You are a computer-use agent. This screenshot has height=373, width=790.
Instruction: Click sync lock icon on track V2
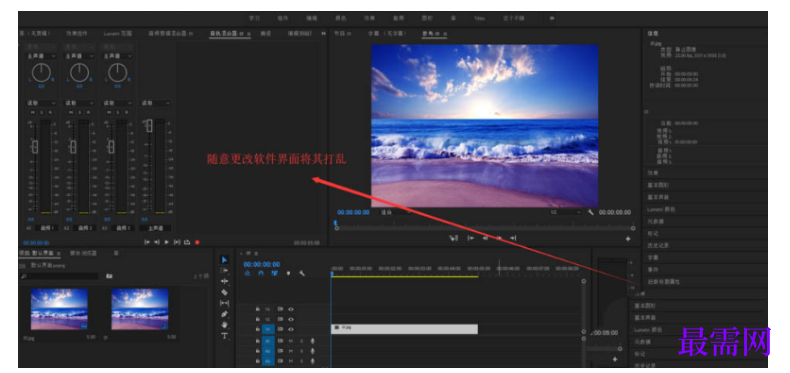pos(280,319)
